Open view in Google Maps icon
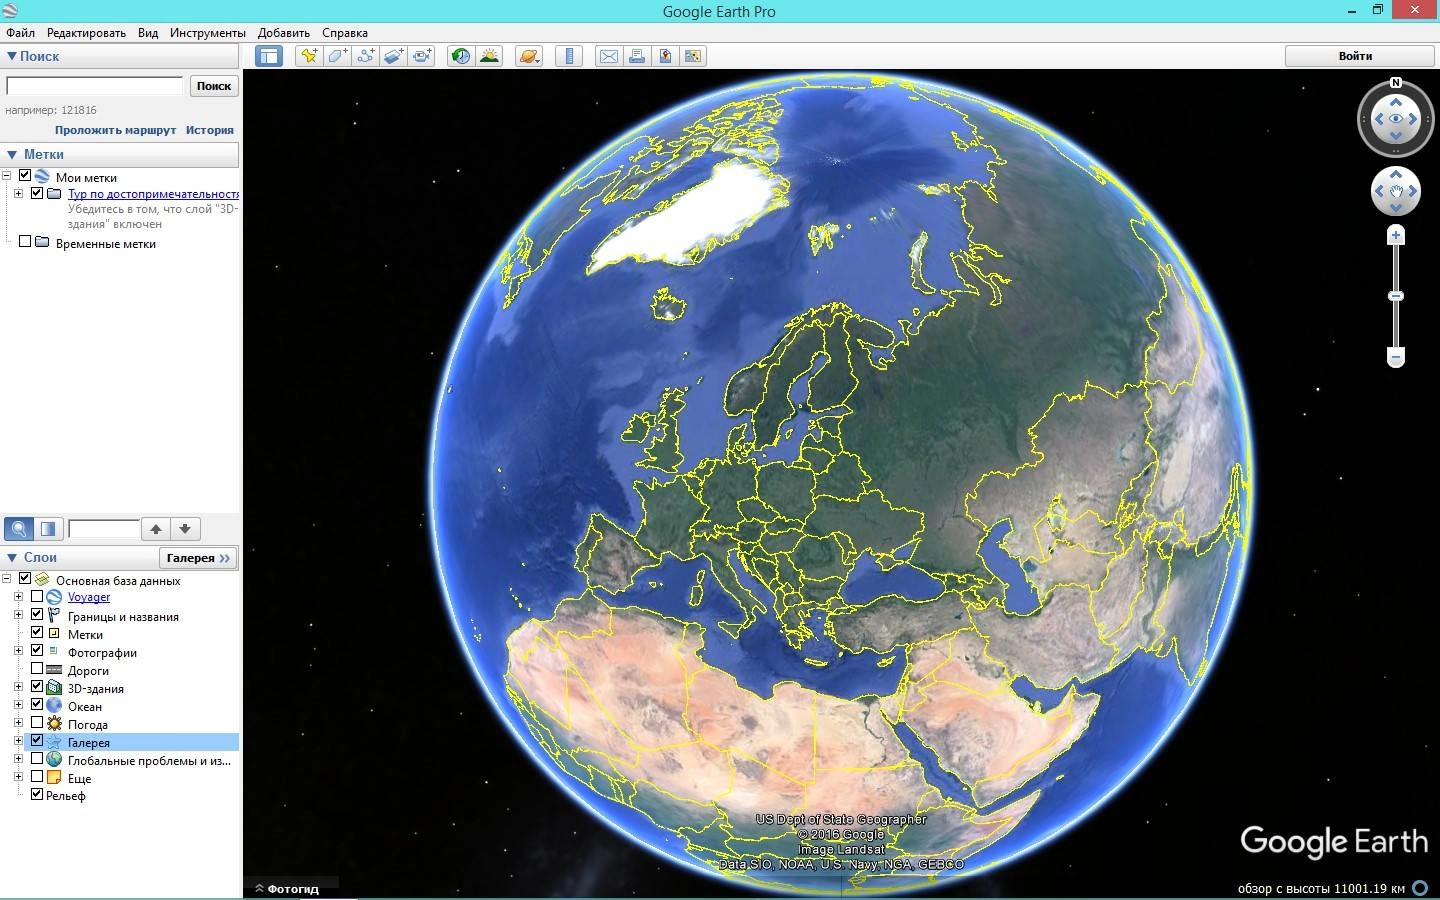 click(x=692, y=56)
